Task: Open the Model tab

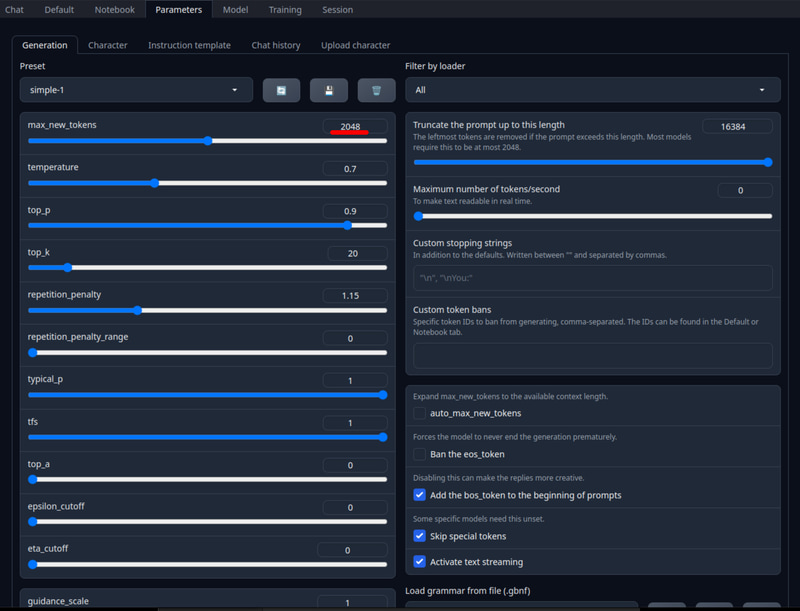Action: pyautogui.click(x=235, y=10)
